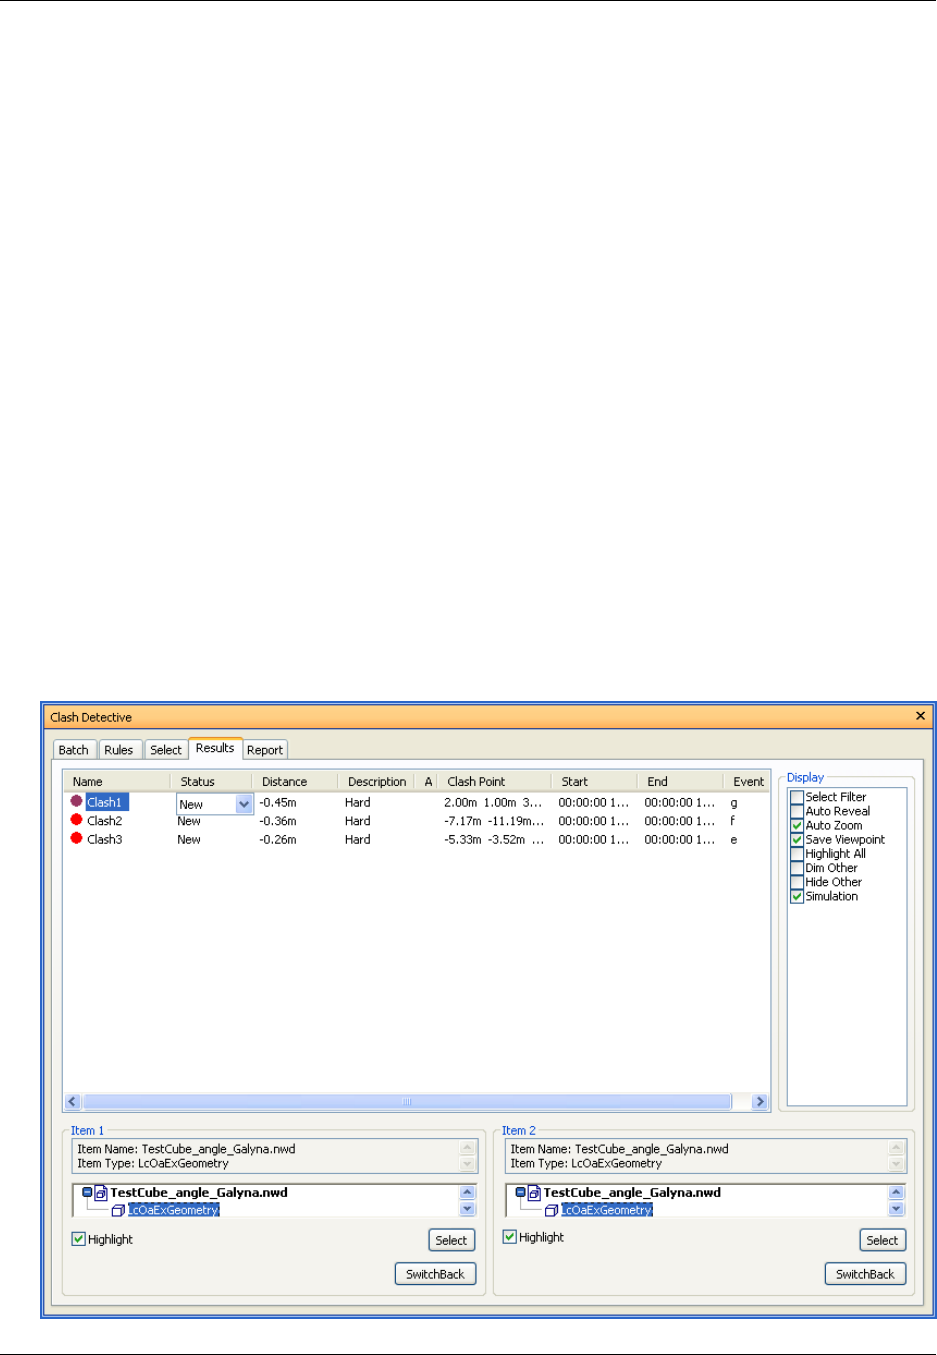Screen dimensions: 937x1355
Task: Disable the Auto Zoom checkbox
Action: tap(797, 825)
